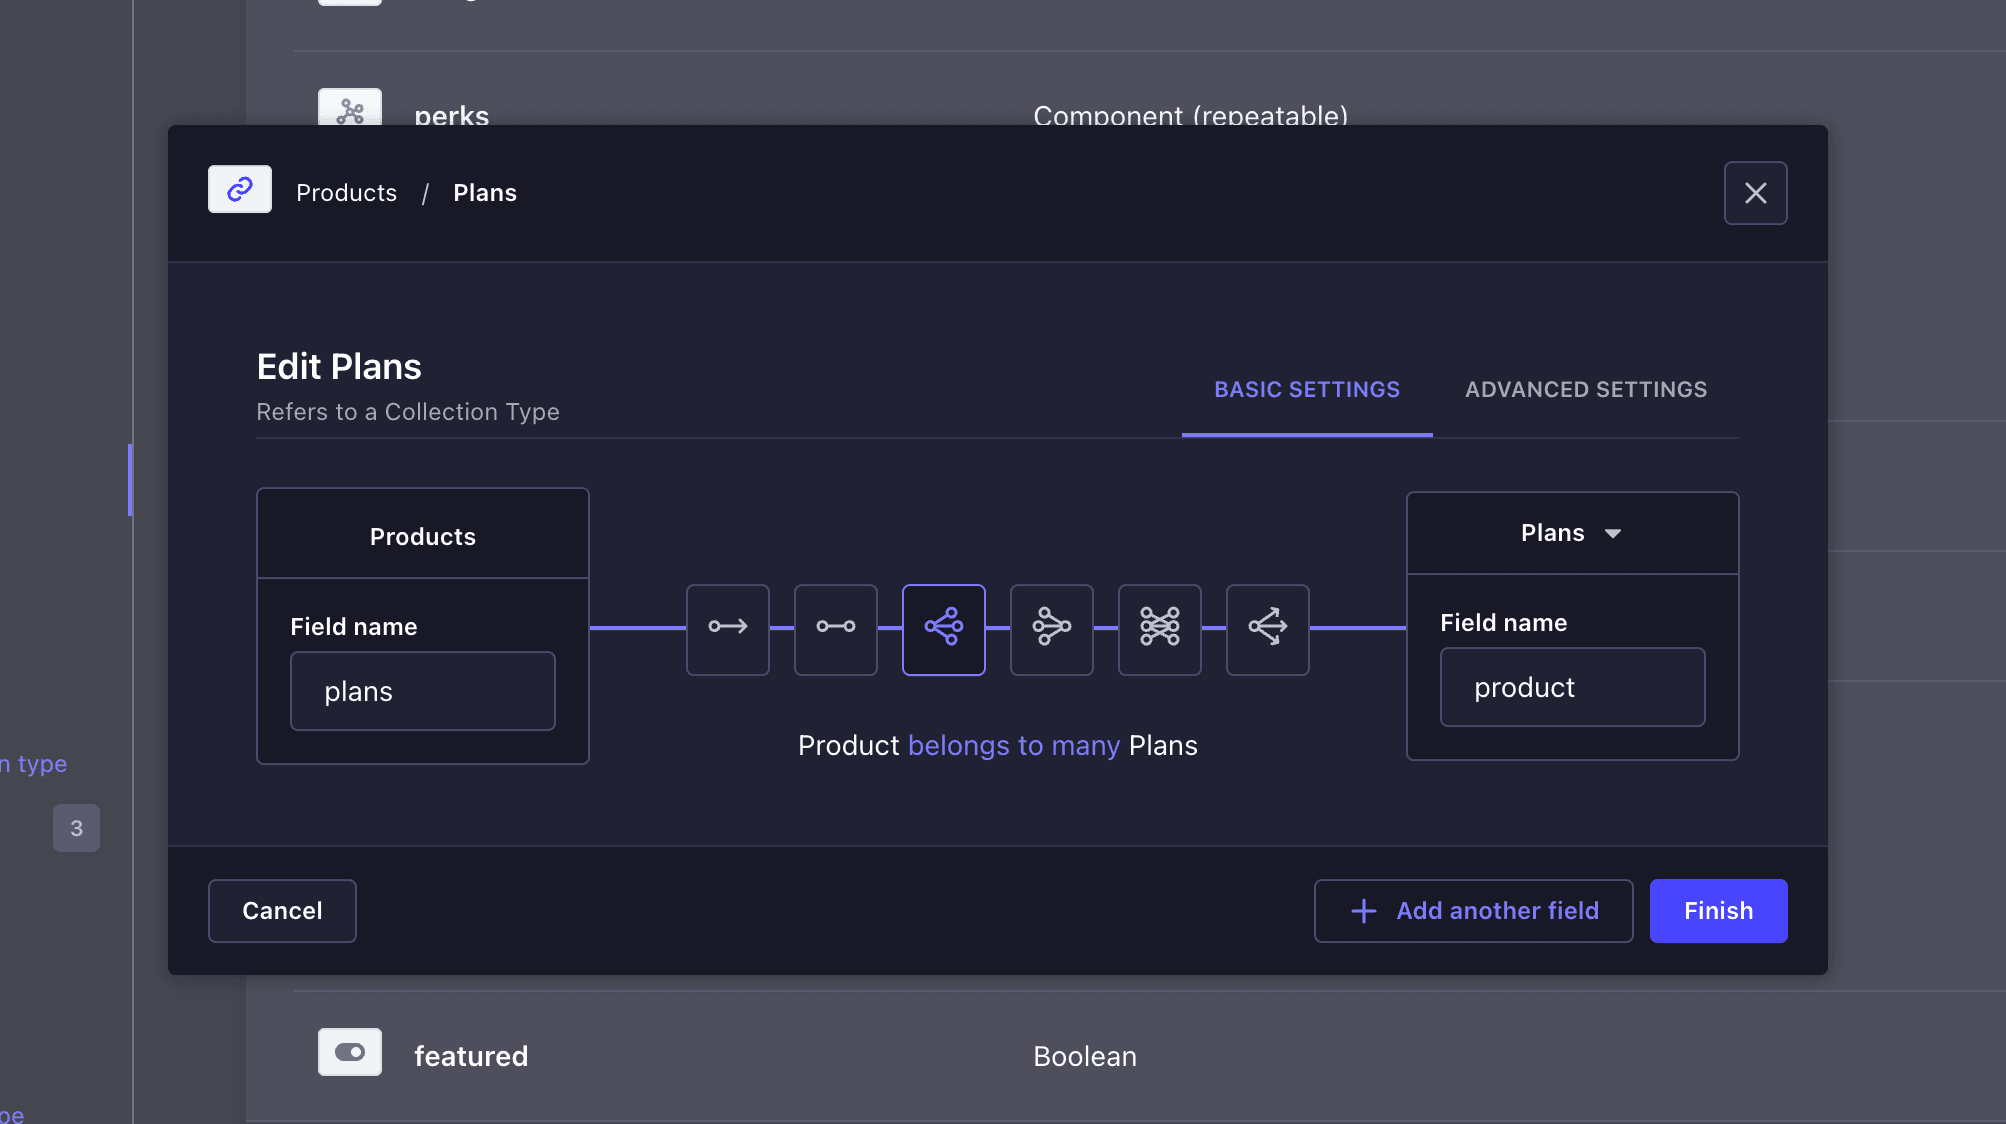Click the product field name input
This screenshot has width=2006, height=1124.
1572,687
